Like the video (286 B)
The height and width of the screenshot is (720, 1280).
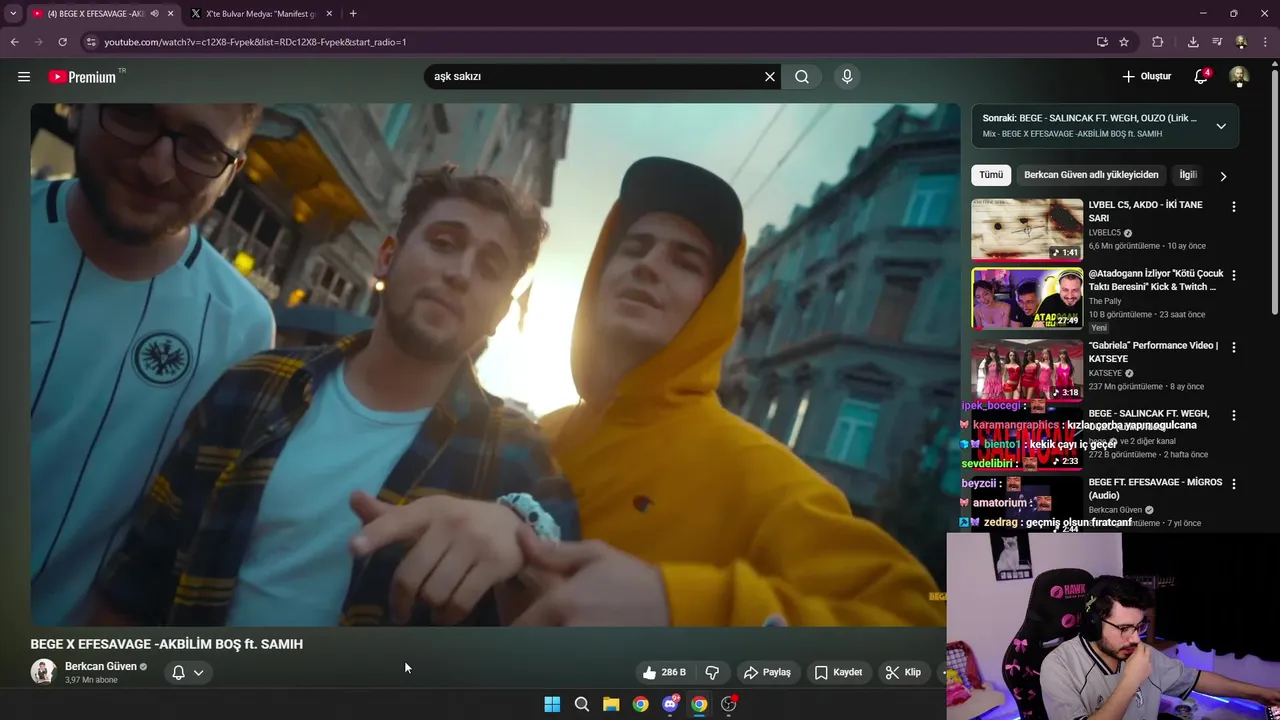point(665,672)
